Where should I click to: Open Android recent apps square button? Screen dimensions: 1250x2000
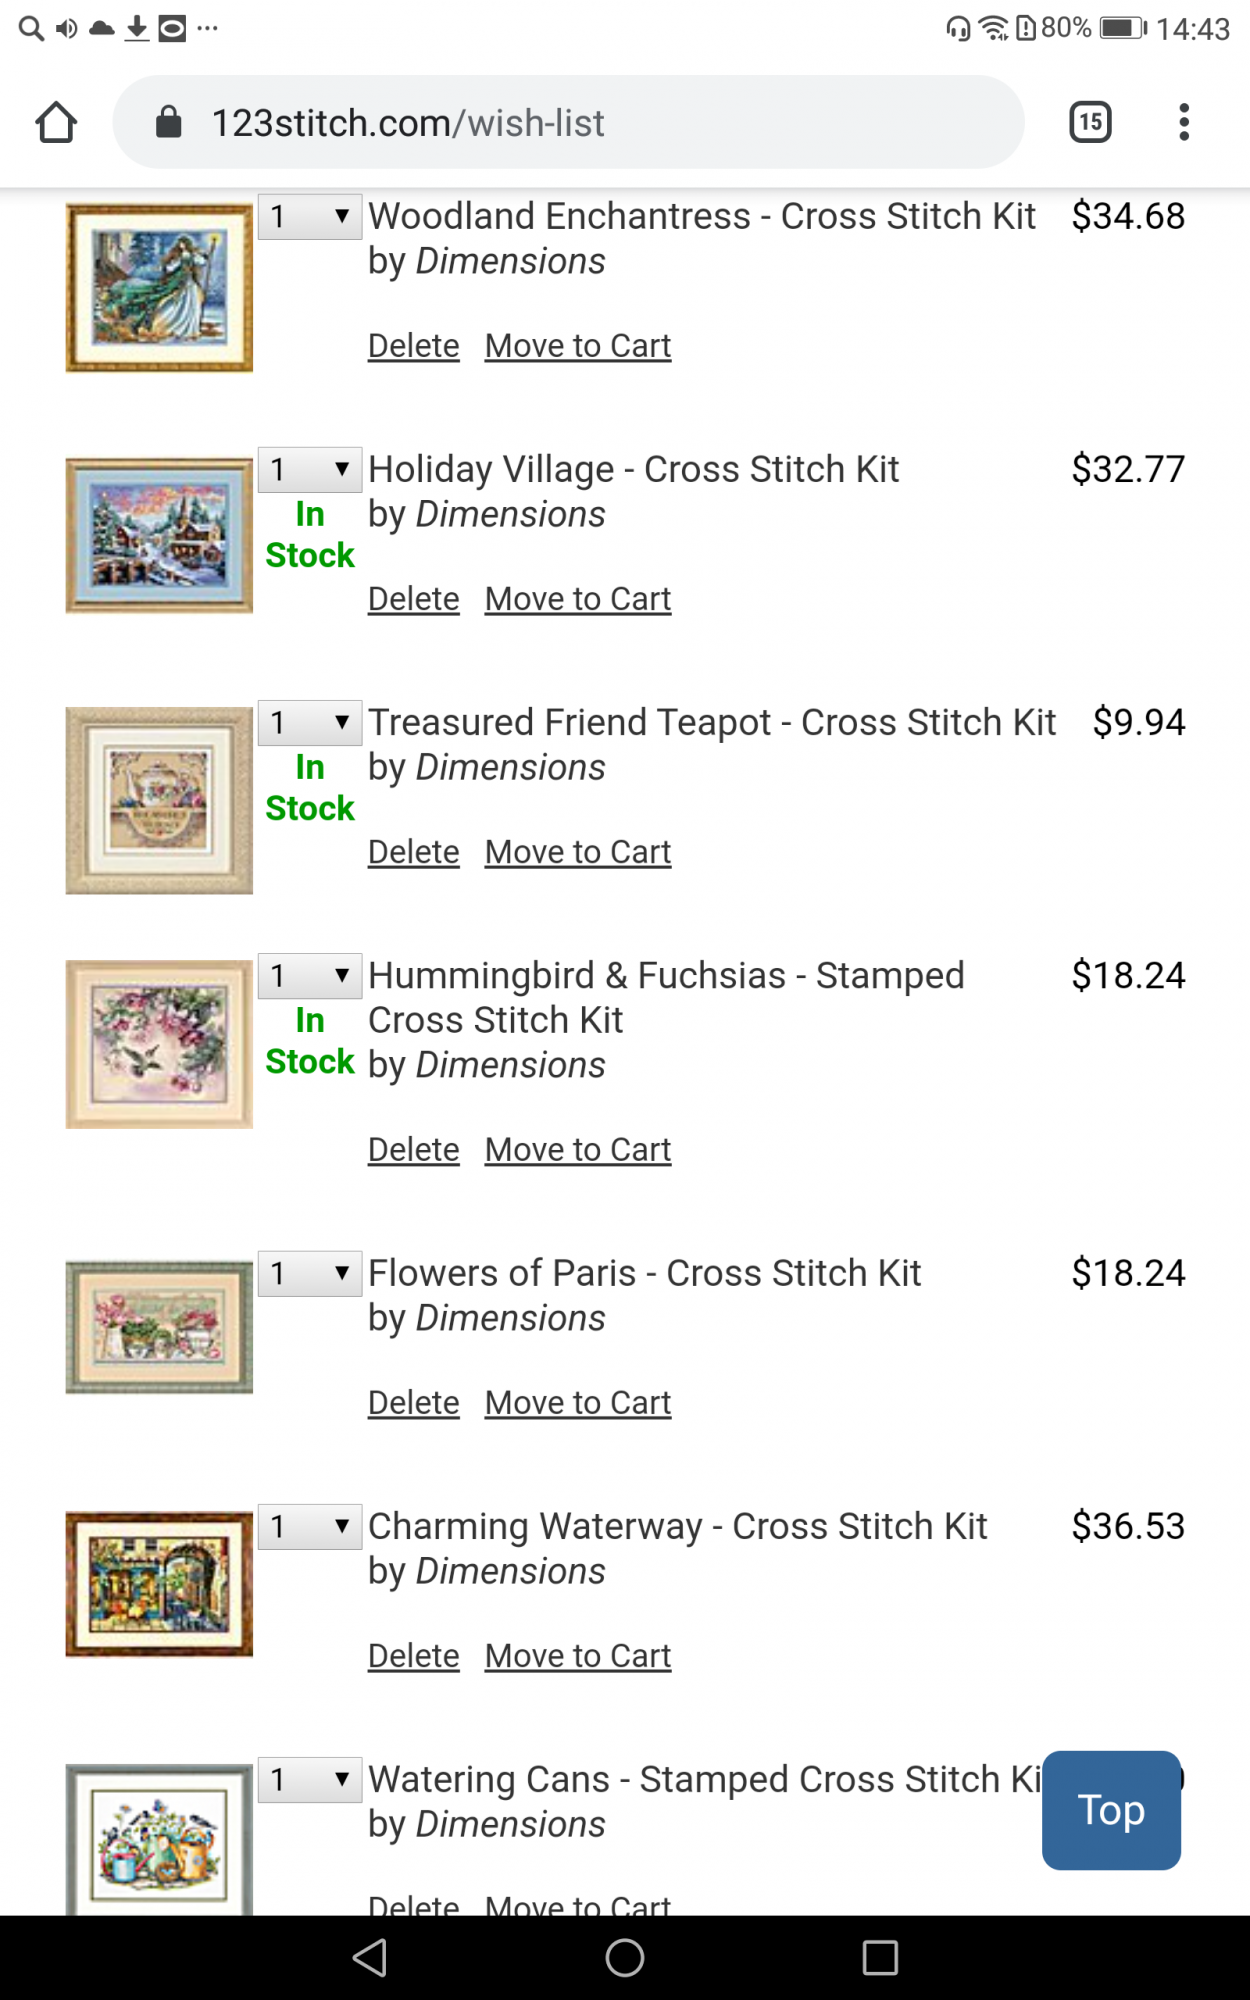880,1958
